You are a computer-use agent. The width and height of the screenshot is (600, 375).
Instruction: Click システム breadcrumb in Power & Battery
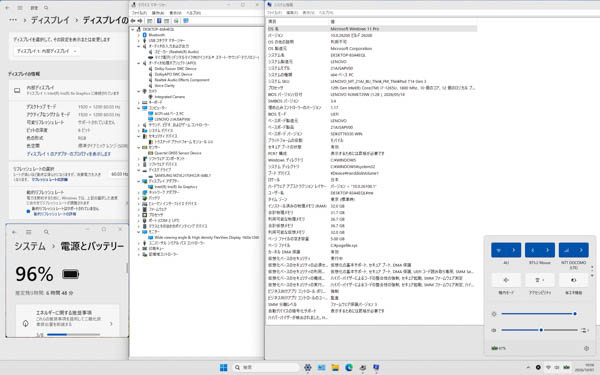tap(30, 246)
